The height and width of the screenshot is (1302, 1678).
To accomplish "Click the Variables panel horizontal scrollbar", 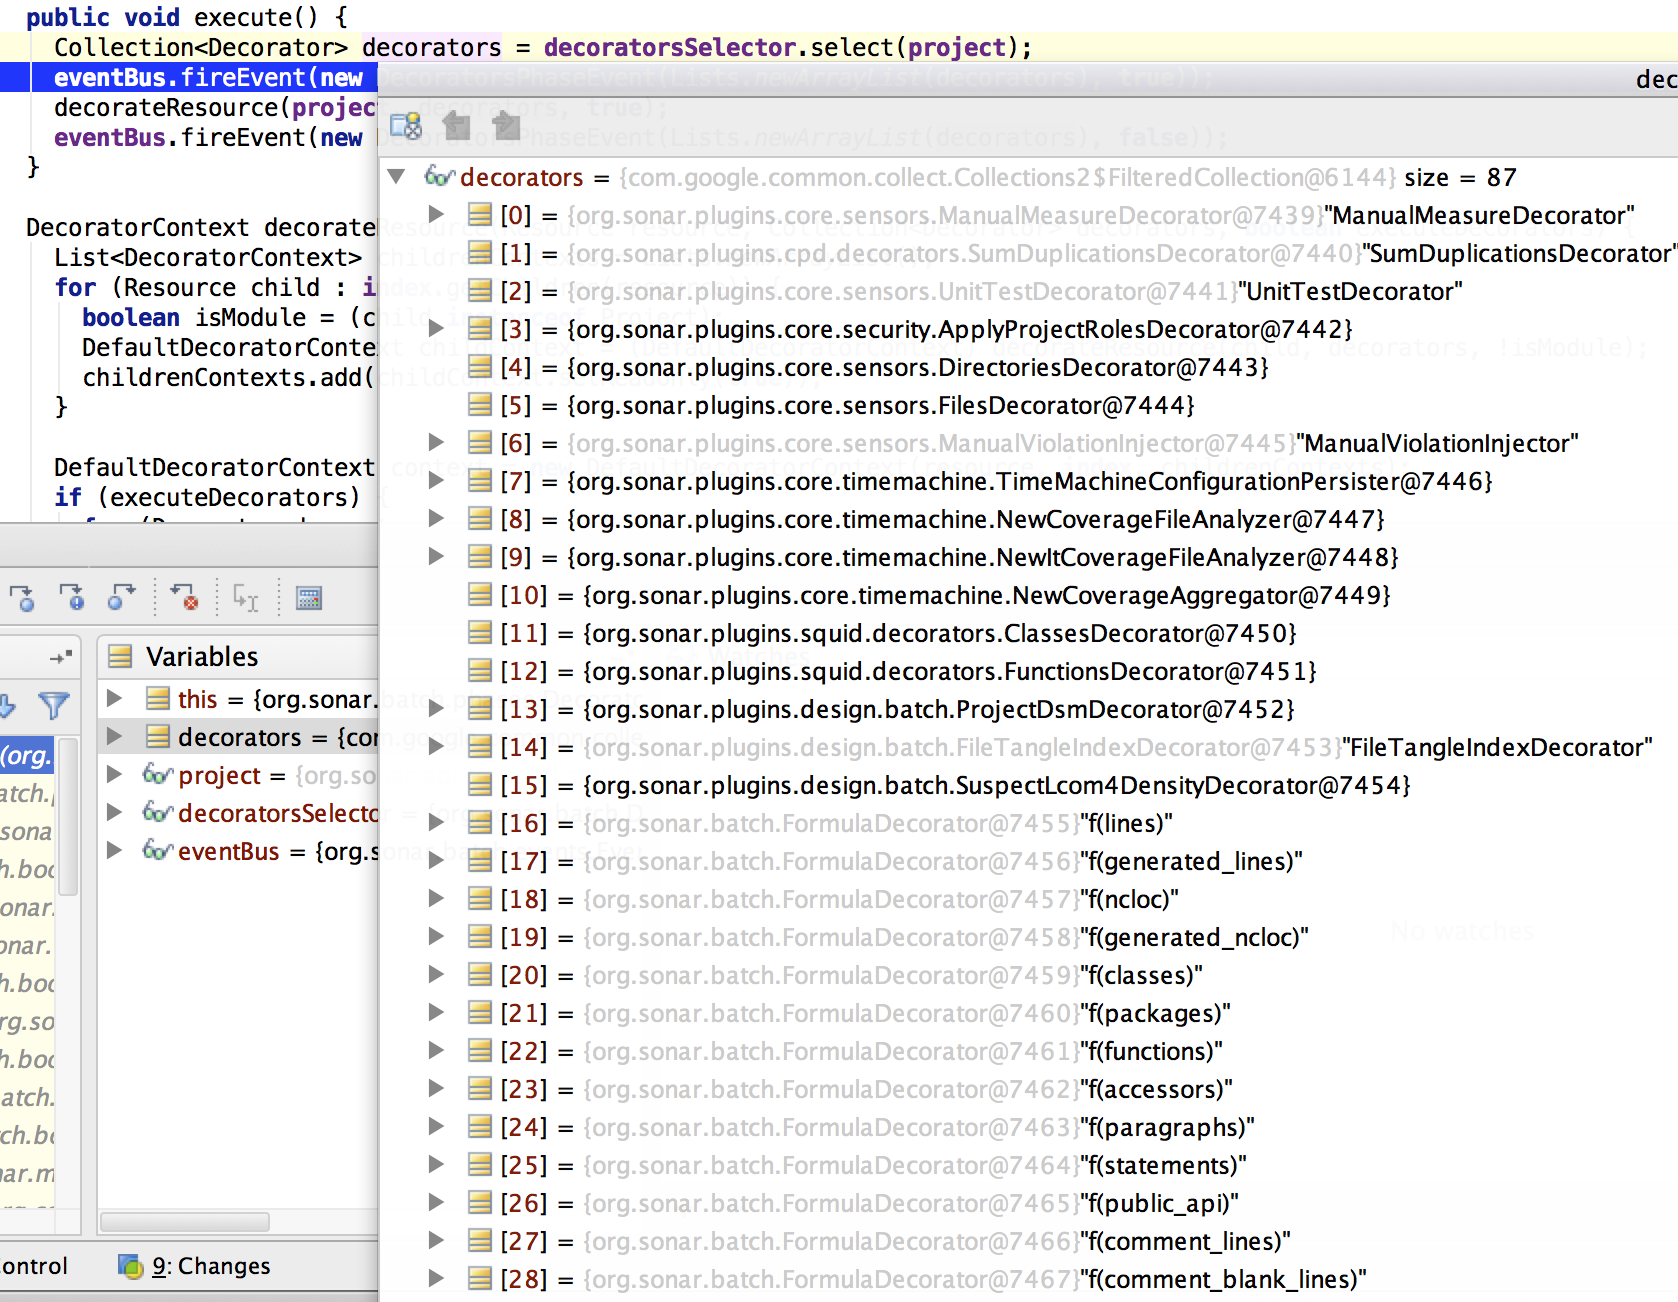I will point(185,1222).
